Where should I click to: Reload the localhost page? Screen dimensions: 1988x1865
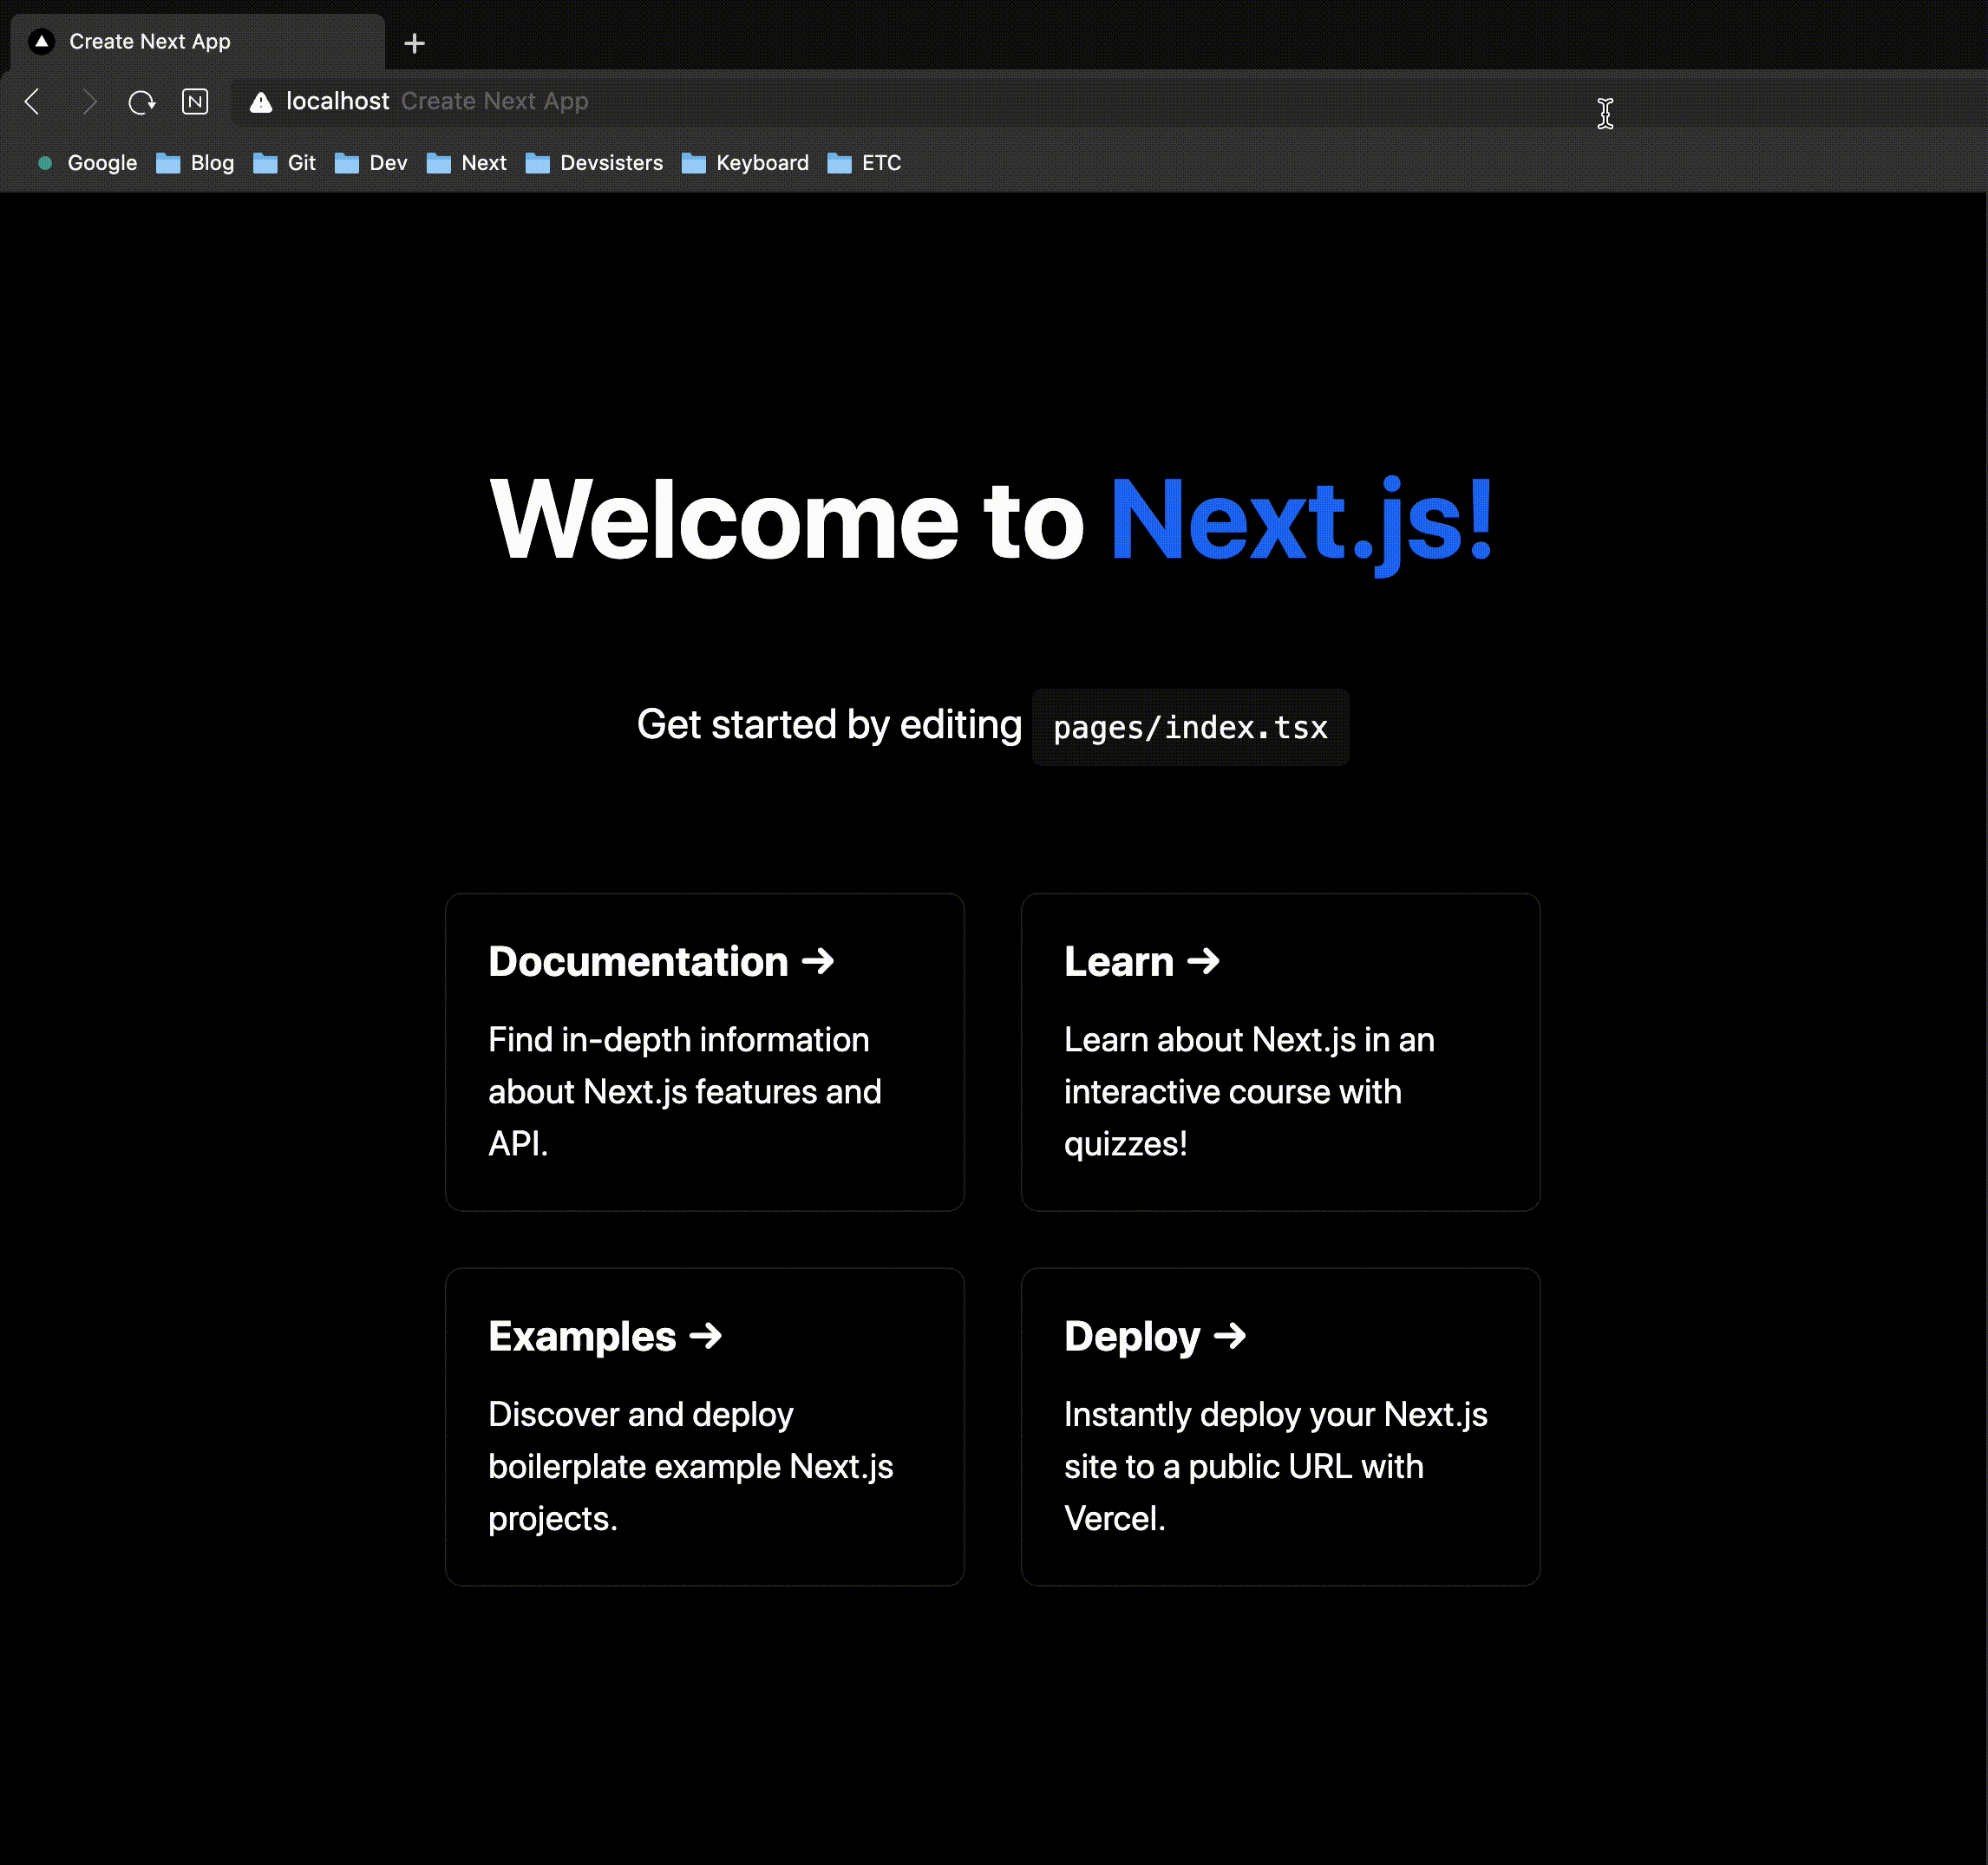142,101
